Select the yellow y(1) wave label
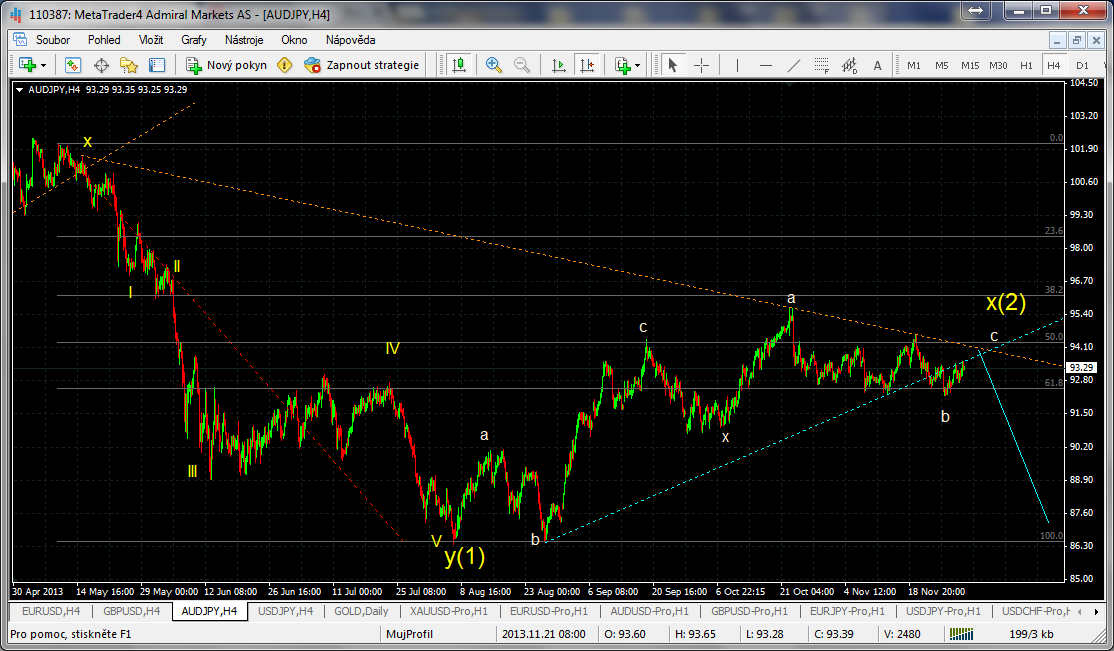Screen dimensions: 1114x651 pyautogui.click(x=465, y=556)
